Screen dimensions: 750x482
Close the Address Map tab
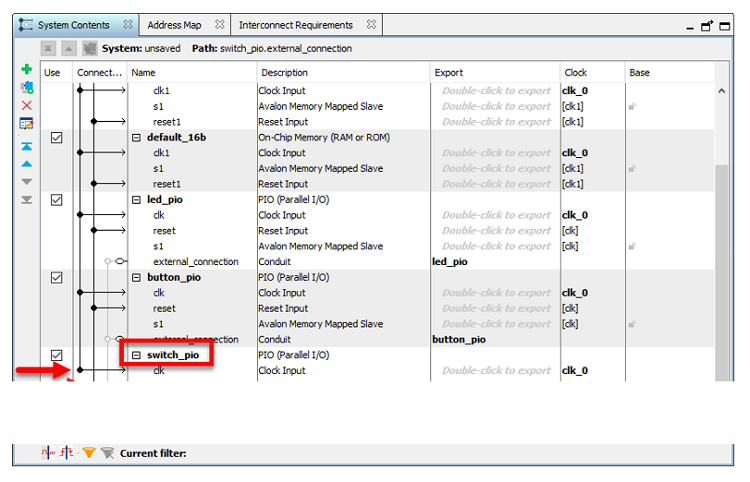click(220, 24)
